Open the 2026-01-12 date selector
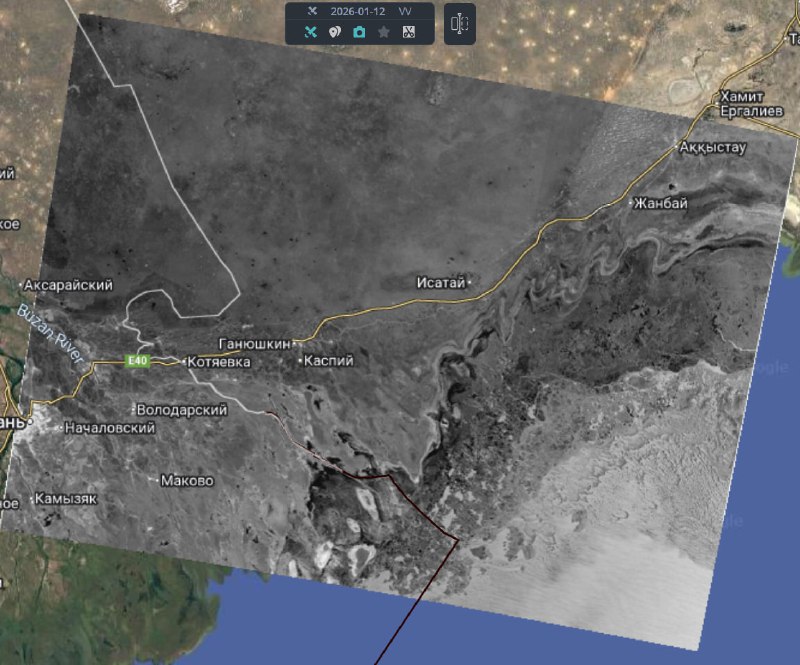This screenshot has width=800, height=665. click(357, 11)
